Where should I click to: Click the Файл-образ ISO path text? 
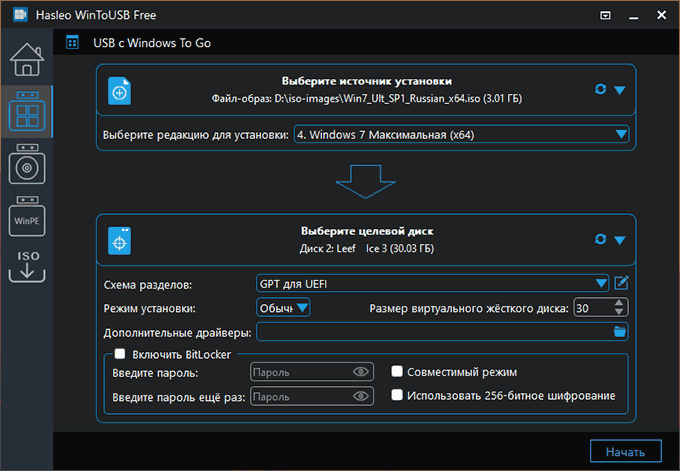click(x=367, y=98)
